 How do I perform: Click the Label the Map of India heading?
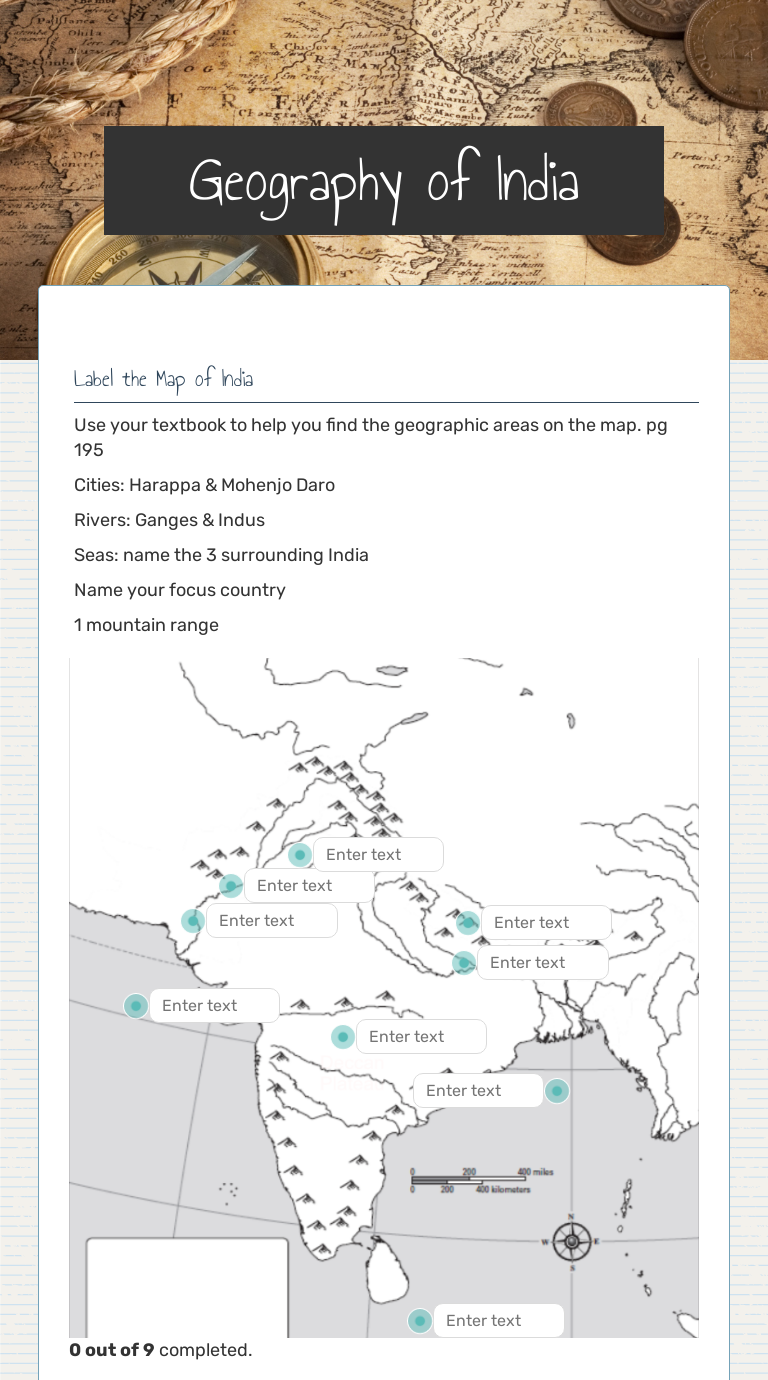tap(163, 380)
